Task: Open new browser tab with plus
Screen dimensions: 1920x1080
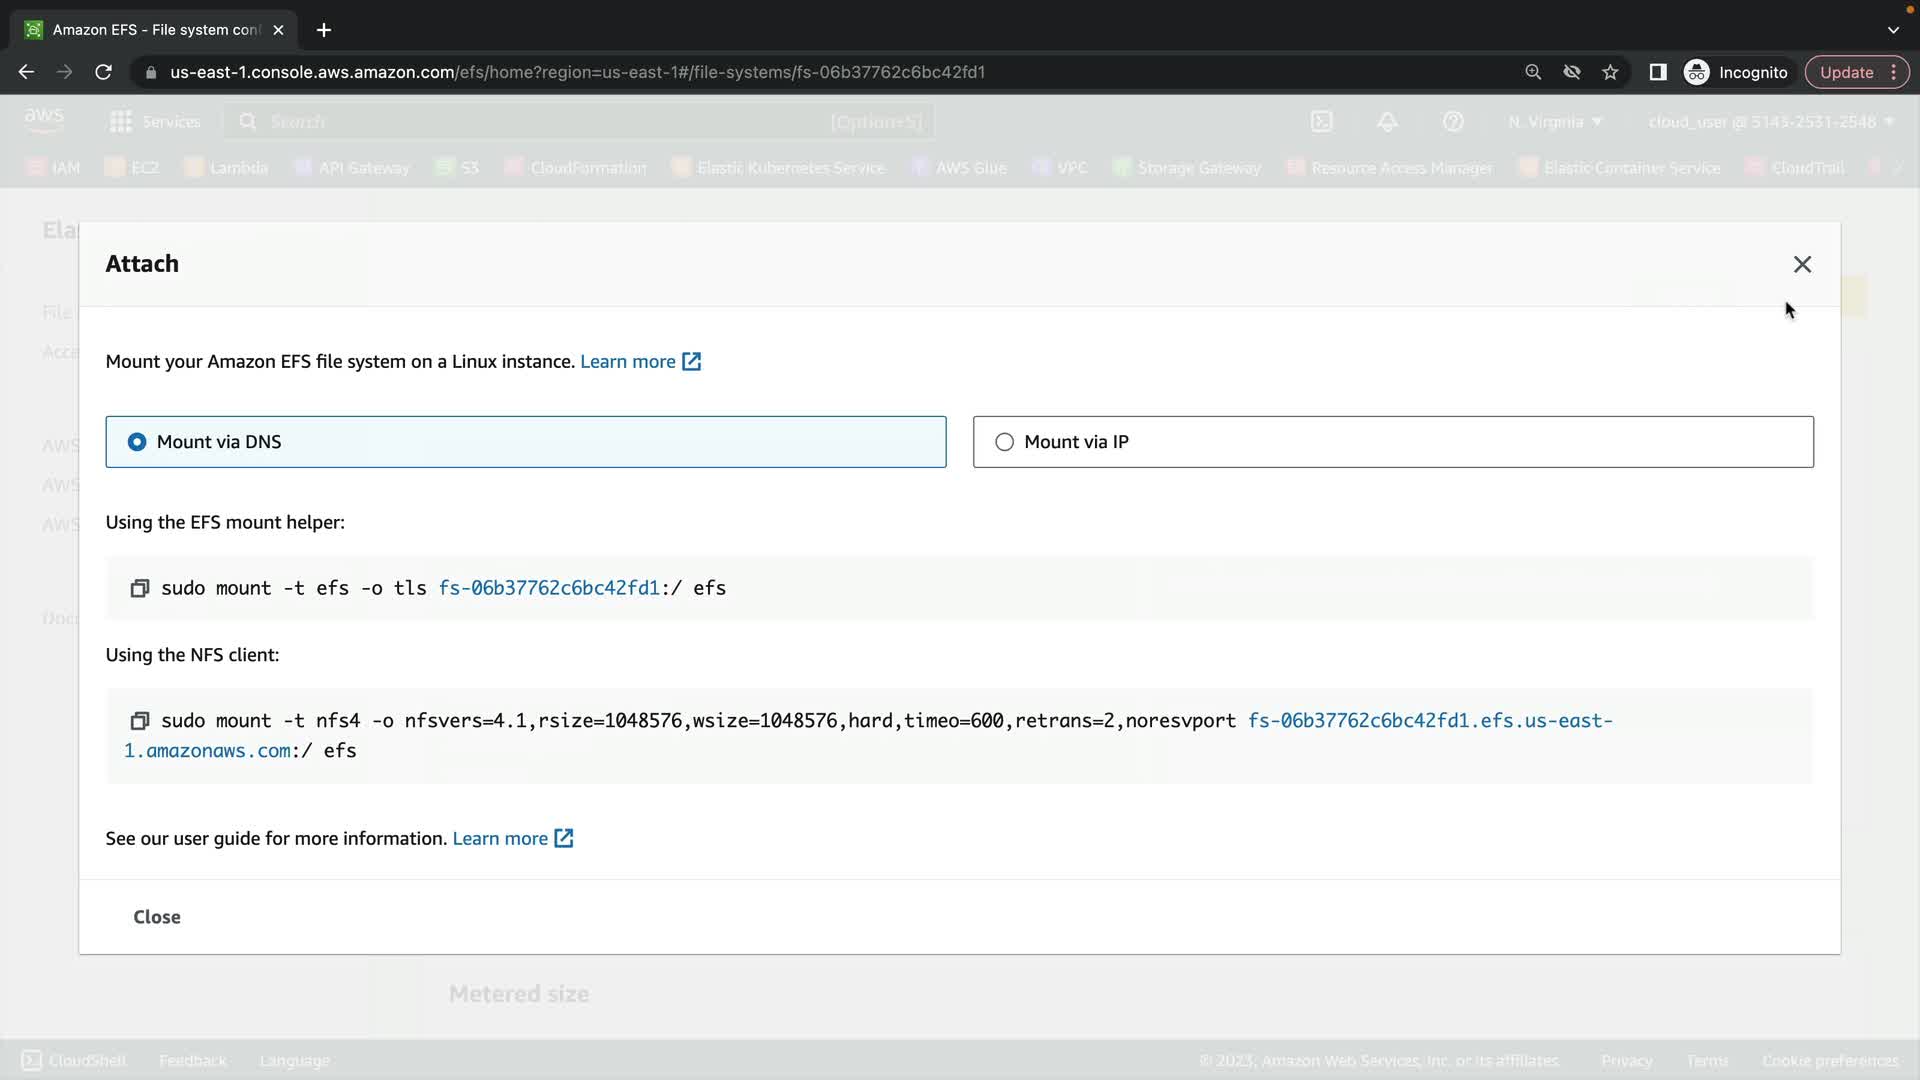Action: (324, 30)
